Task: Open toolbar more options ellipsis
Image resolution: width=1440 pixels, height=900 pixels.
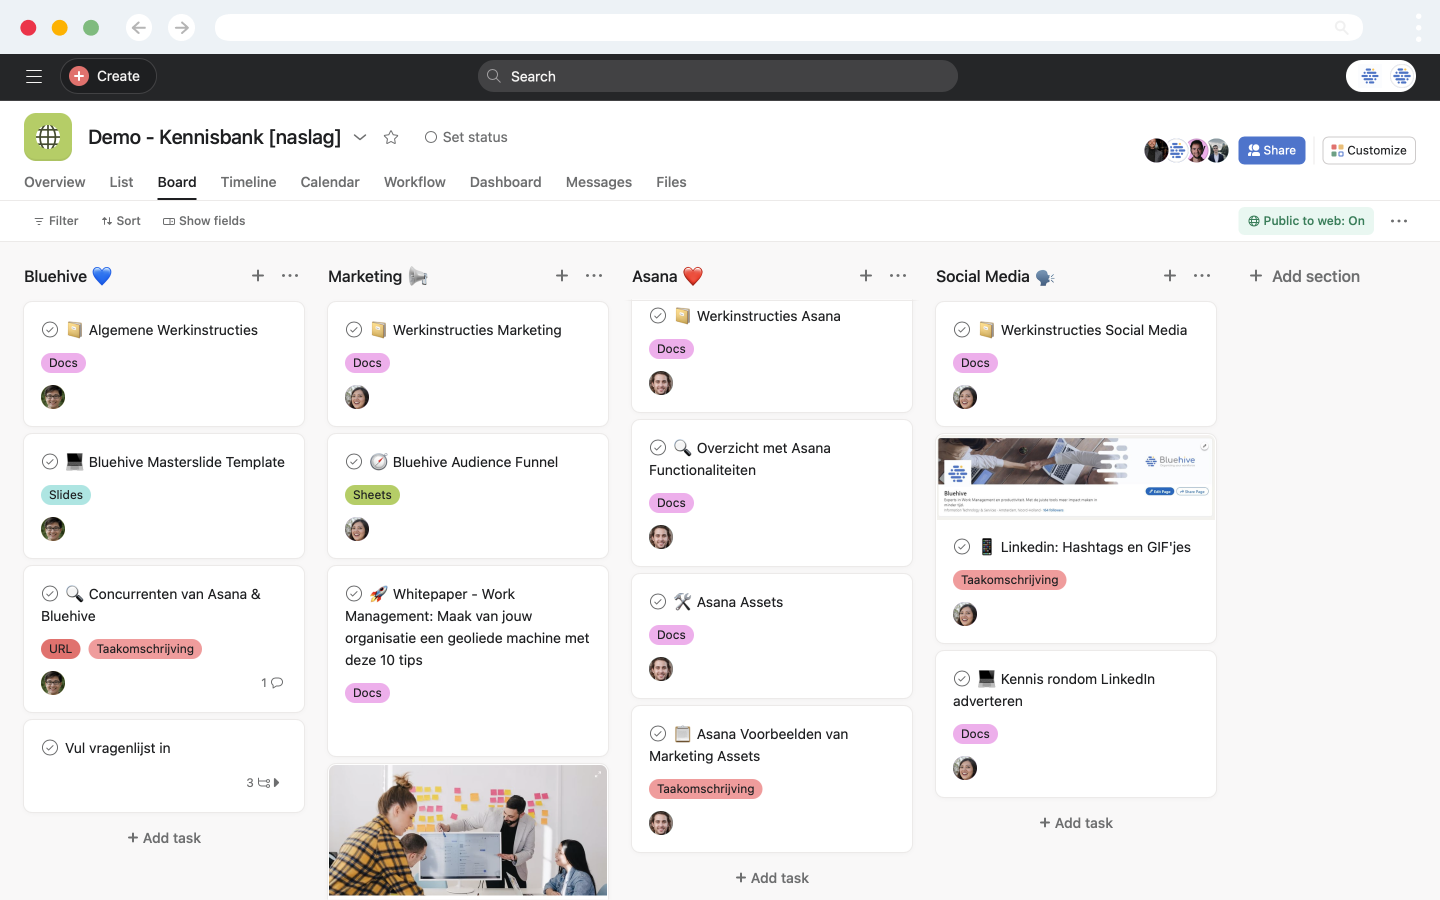Action: [x=1399, y=221]
